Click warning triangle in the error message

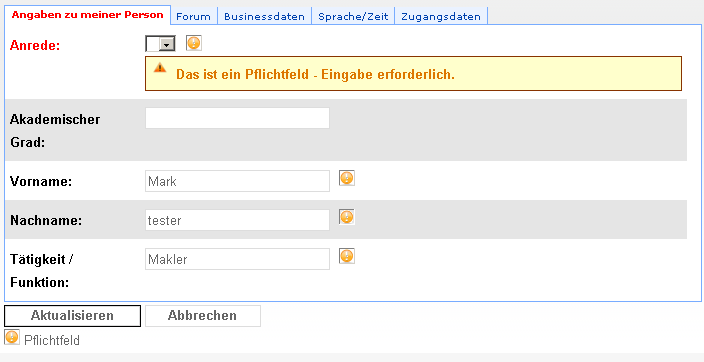(160, 68)
